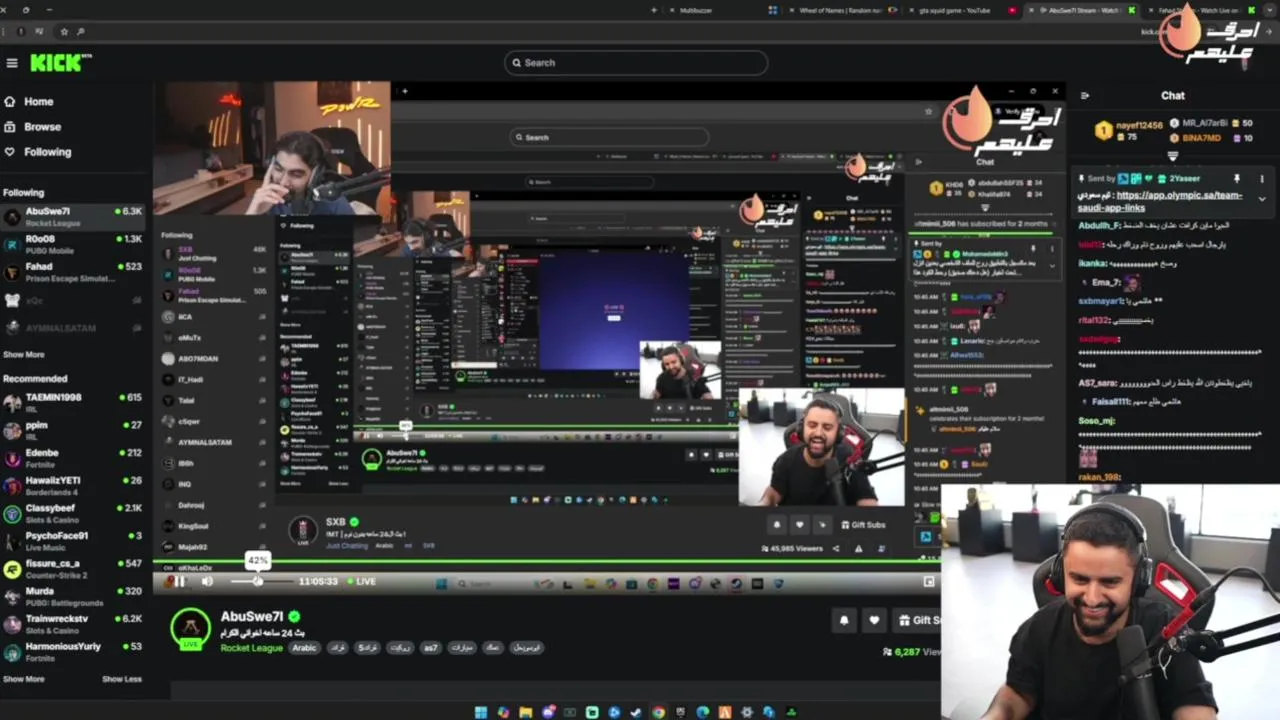
Task: Jump to LIVE in the player
Action: [x=362, y=581]
